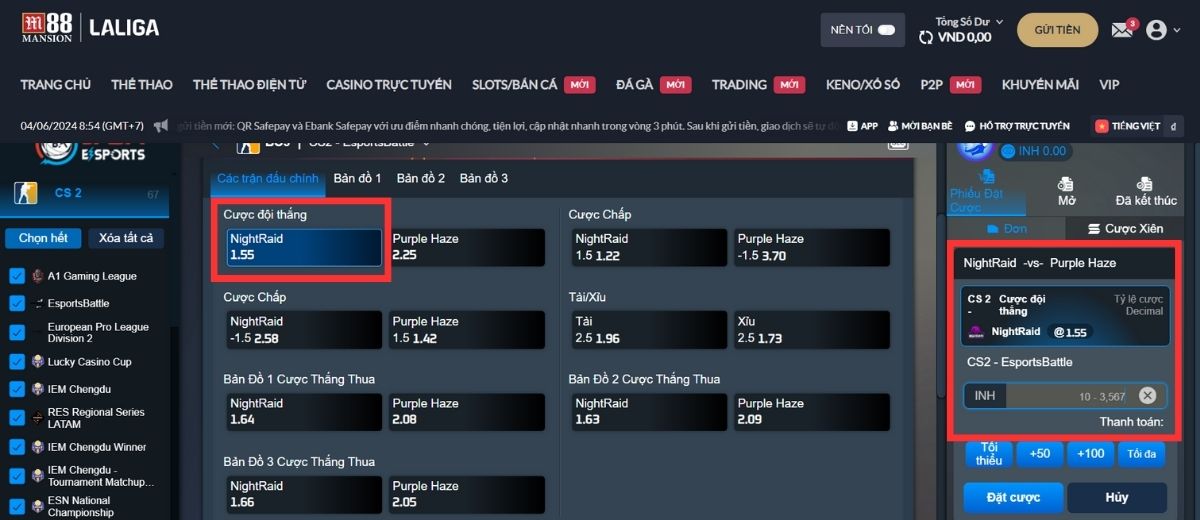Open the ĐÁ GÀ menu item
Viewport: 1200px width, 520px height.
[x=635, y=85]
